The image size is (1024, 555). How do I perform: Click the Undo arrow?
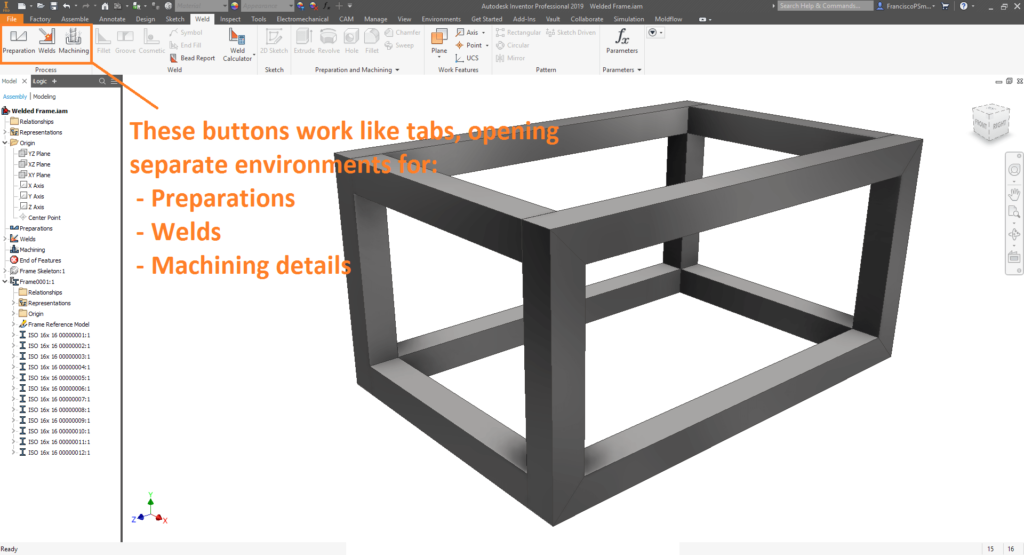pos(67,6)
